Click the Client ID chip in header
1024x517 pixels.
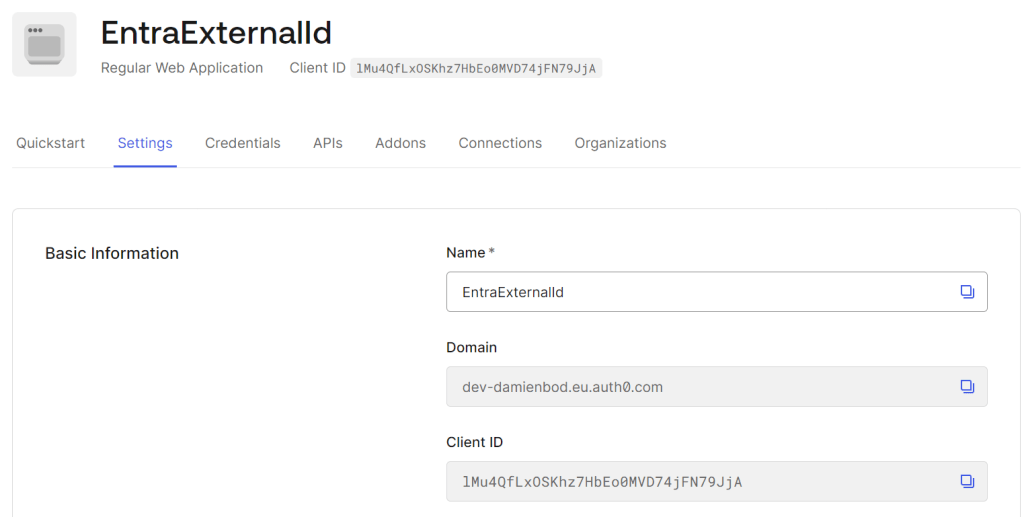click(475, 68)
